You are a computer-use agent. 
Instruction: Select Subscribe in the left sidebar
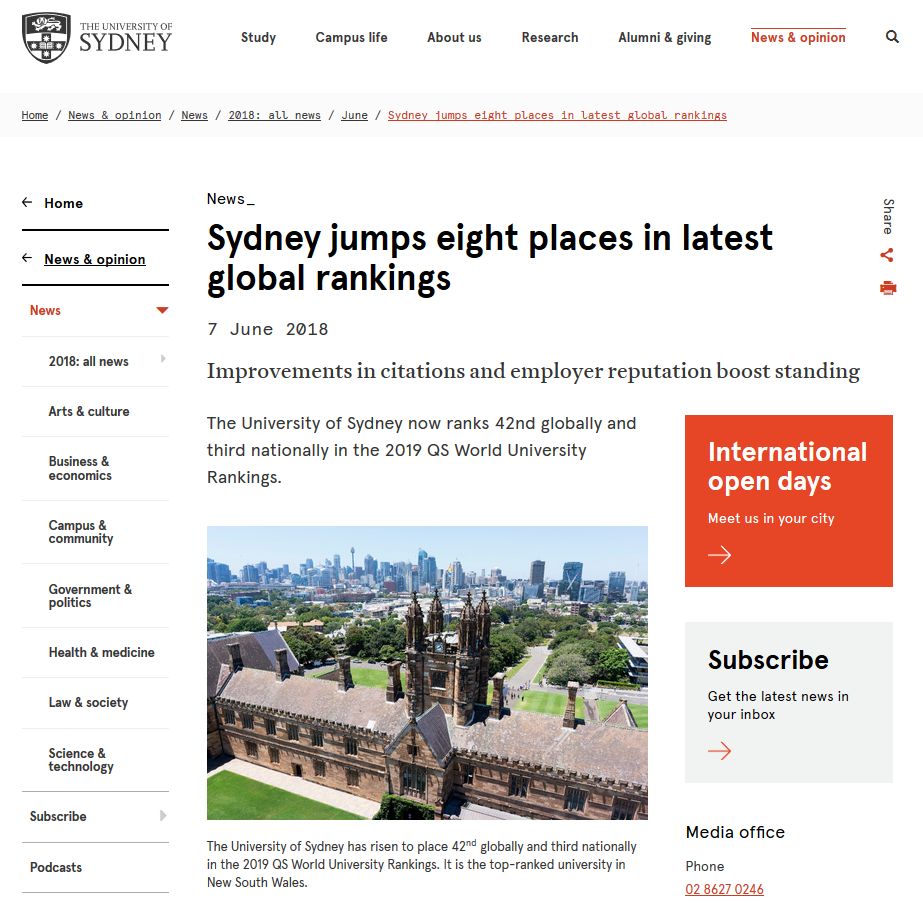point(58,816)
